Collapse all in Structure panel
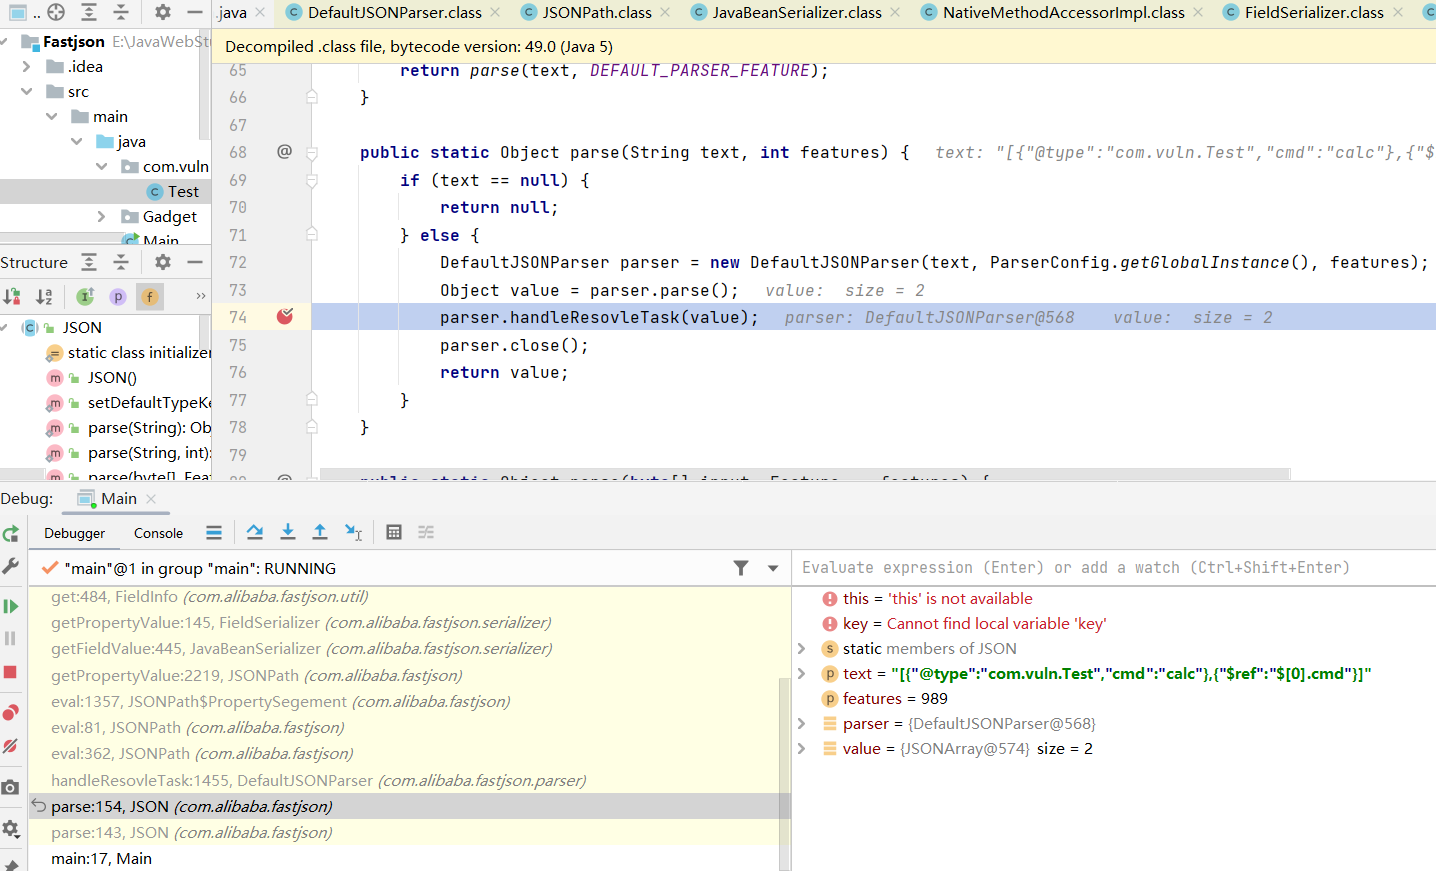 [x=121, y=262]
